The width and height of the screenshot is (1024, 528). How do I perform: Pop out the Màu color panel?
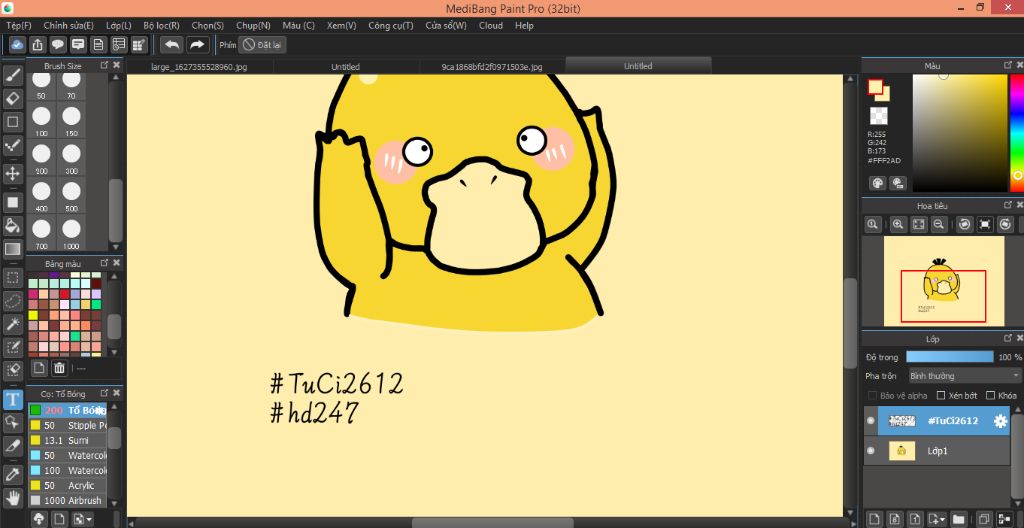coord(1007,65)
